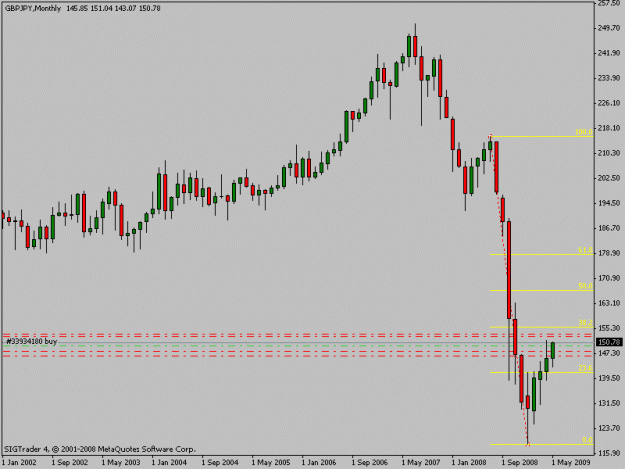
Task: Click the 170.90 price axis label
Action: 609,278
